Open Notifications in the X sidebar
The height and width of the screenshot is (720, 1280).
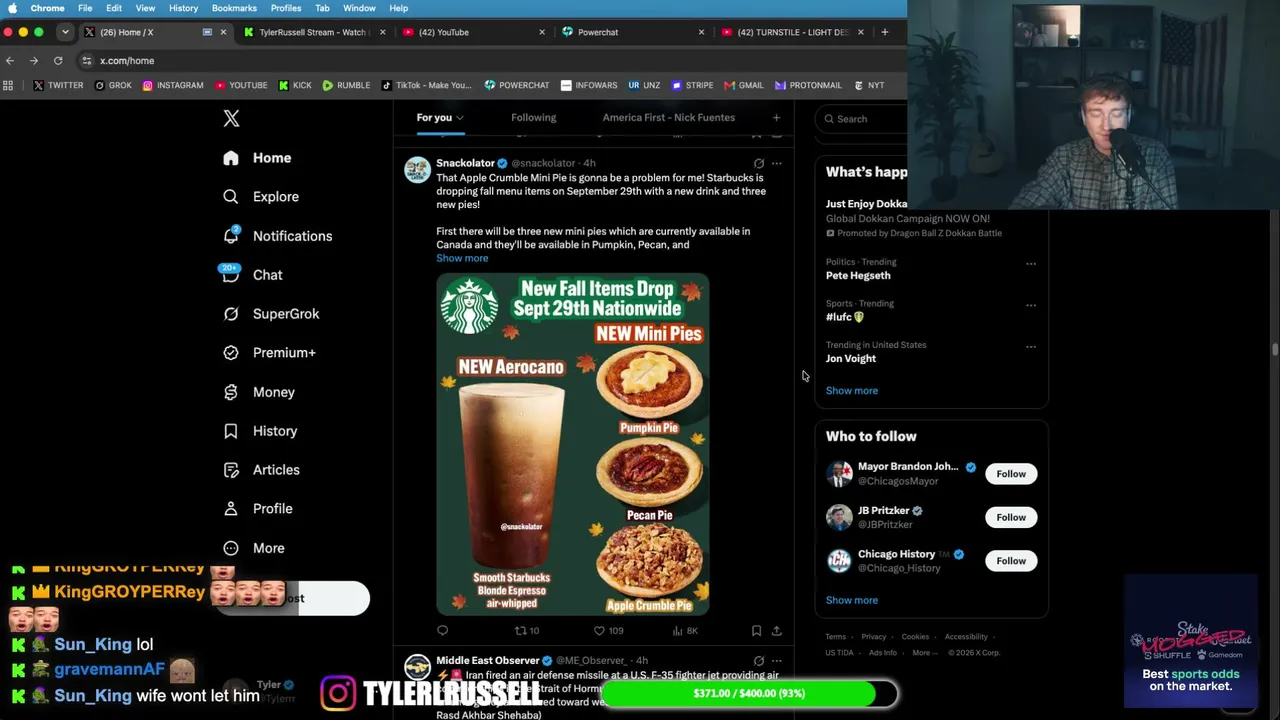point(277,236)
